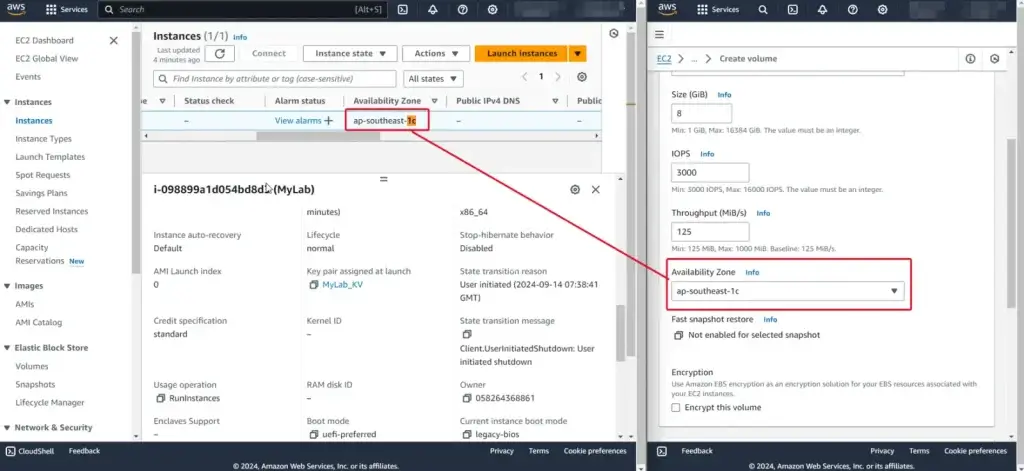Open help icon in left window top bar
1024x471 pixels.
[463, 10]
